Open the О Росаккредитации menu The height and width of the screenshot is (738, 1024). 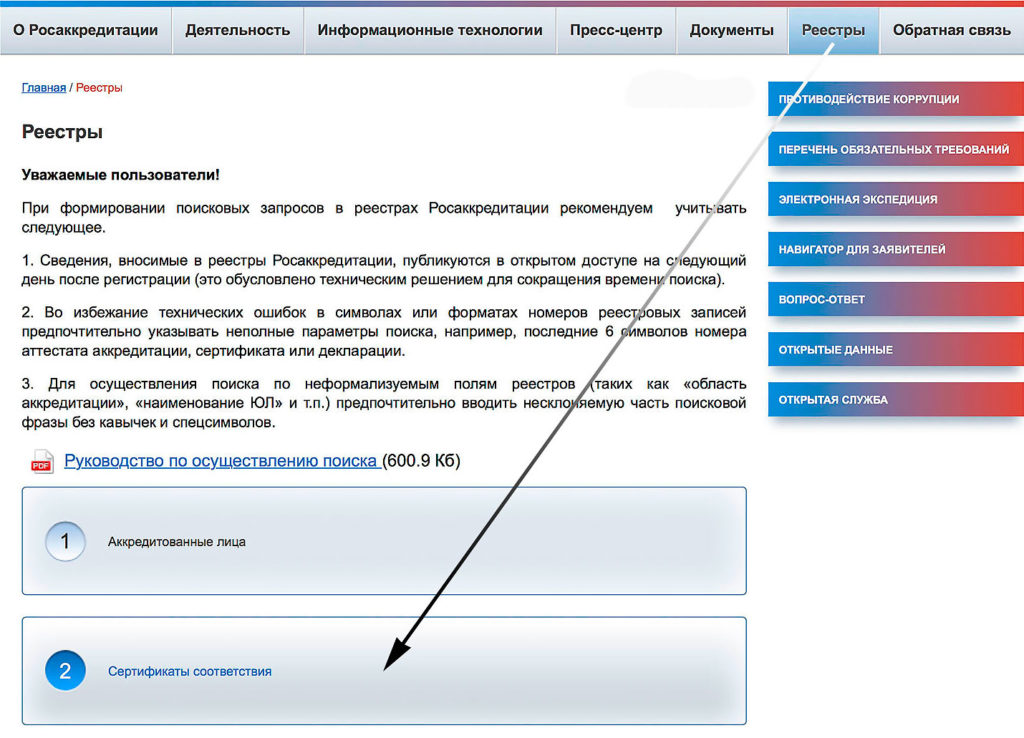pos(86,30)
